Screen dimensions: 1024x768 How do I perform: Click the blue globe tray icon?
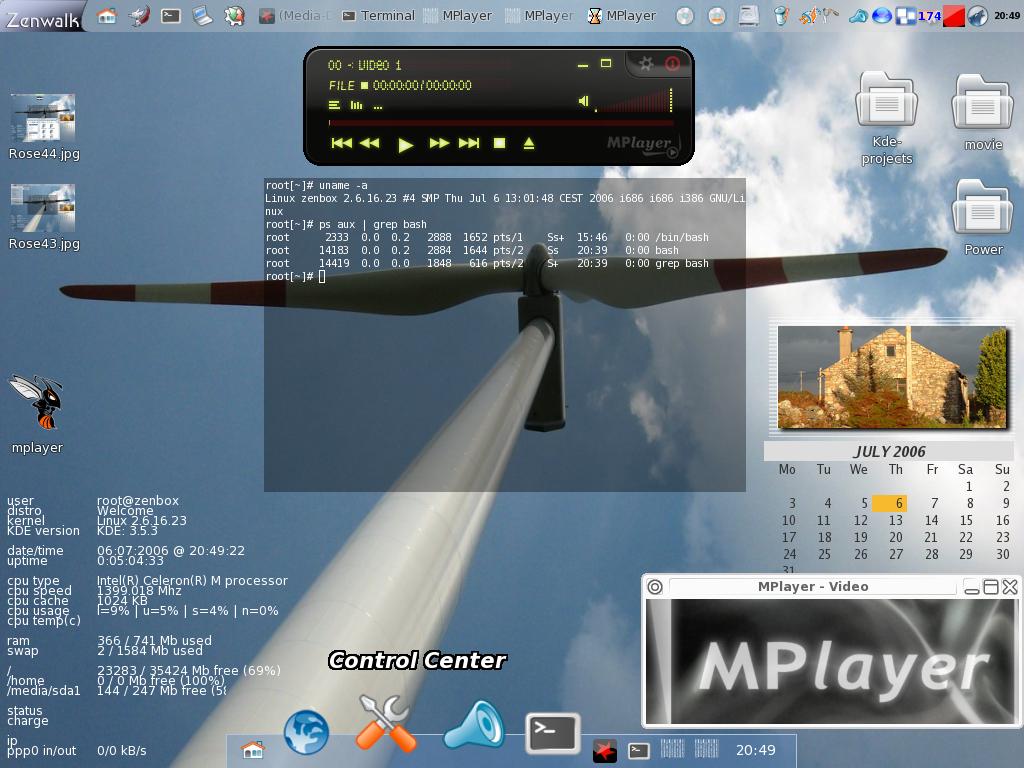pyautogui.click(x=882, y=16)
